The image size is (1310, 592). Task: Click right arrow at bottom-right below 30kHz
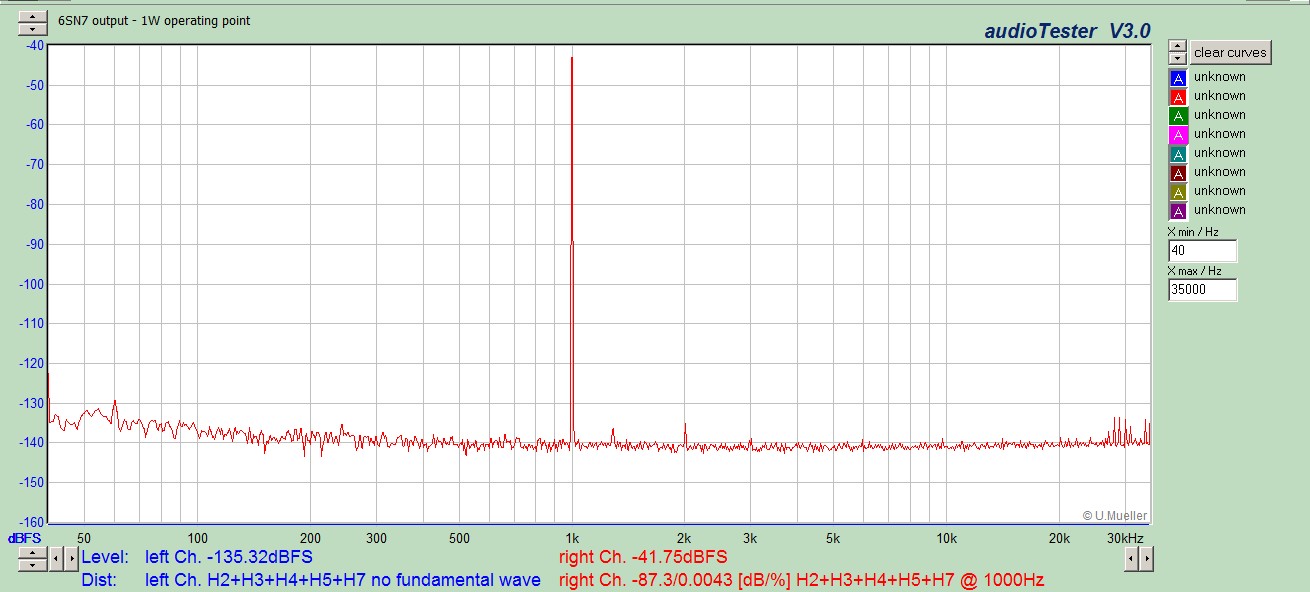(1145, 558)
